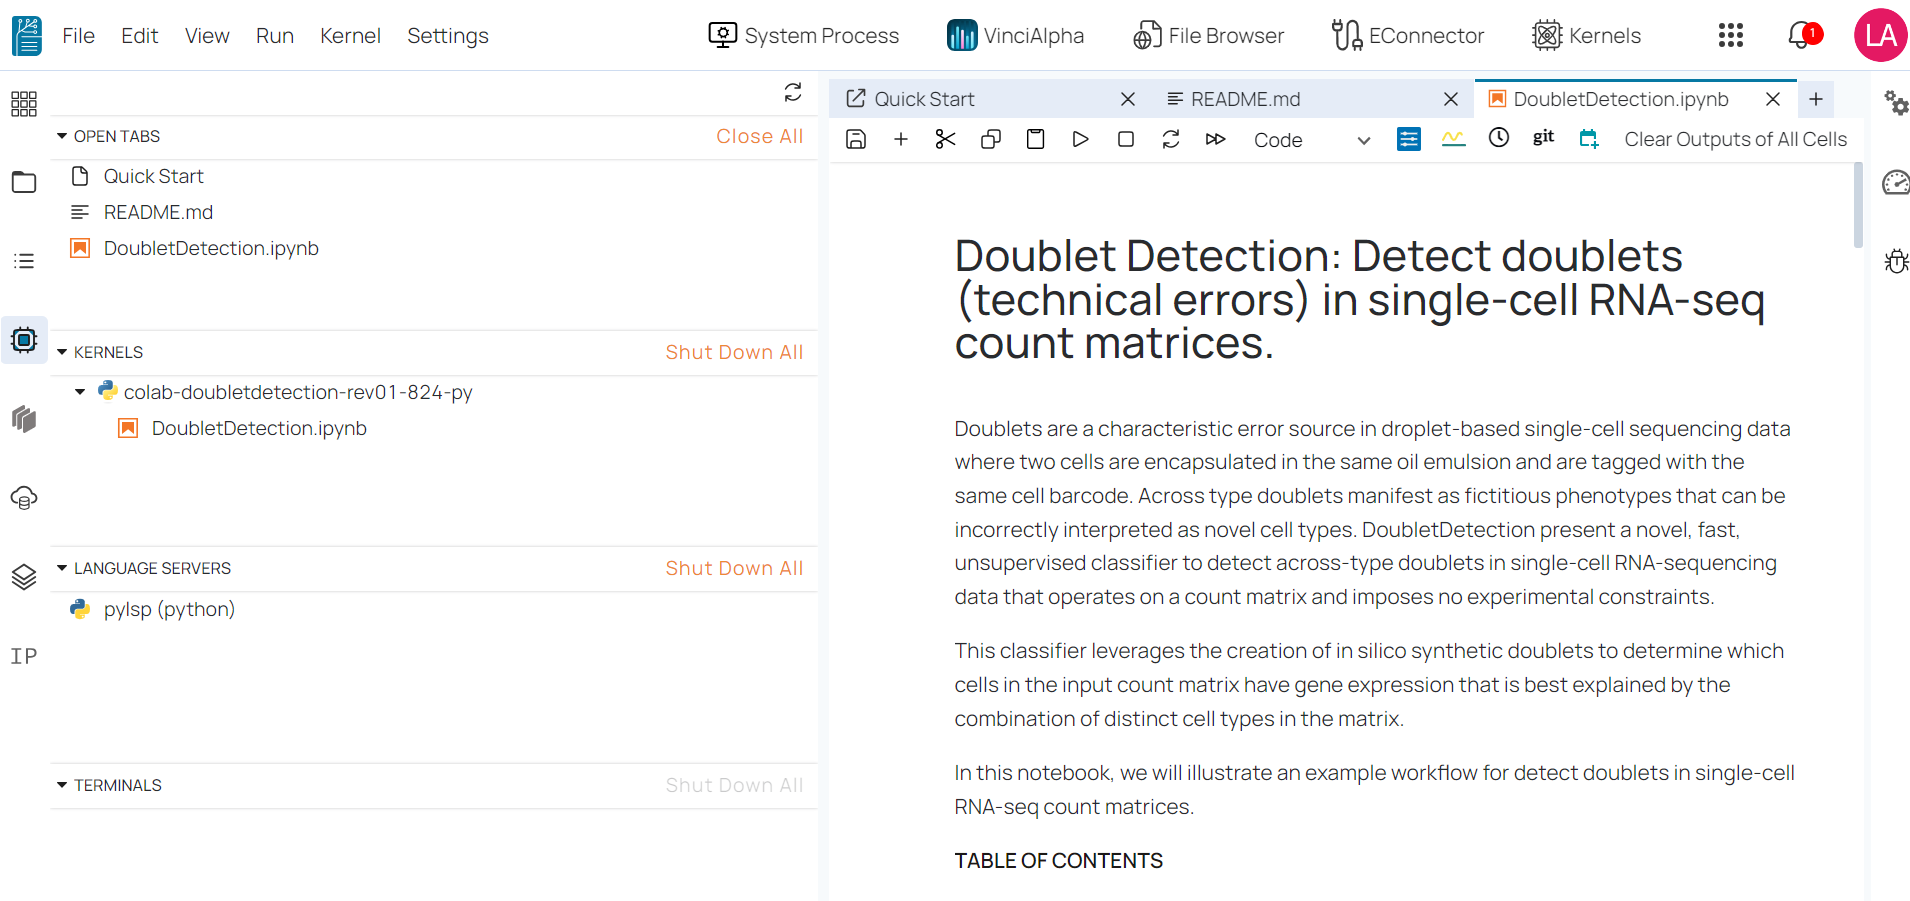1910x901 pixels.
Task: Launch VinciAlpha
Action: 1015,36
